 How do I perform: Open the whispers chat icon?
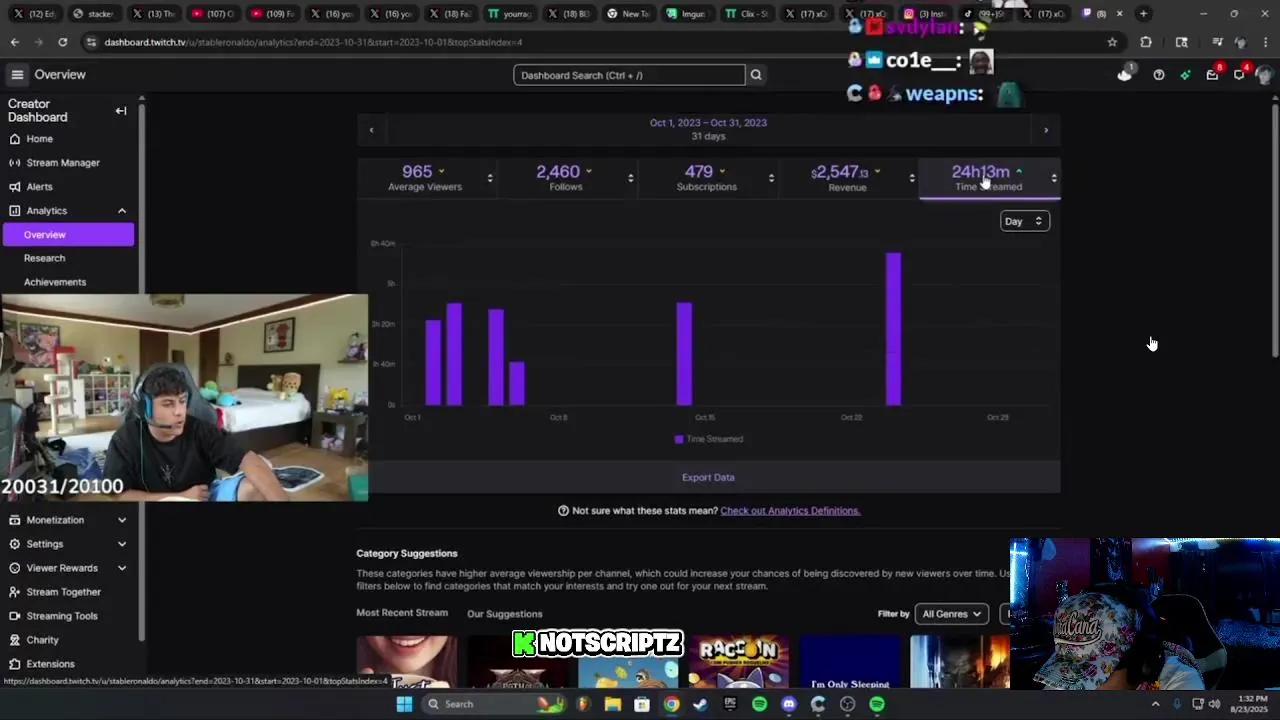[1239, 75]
